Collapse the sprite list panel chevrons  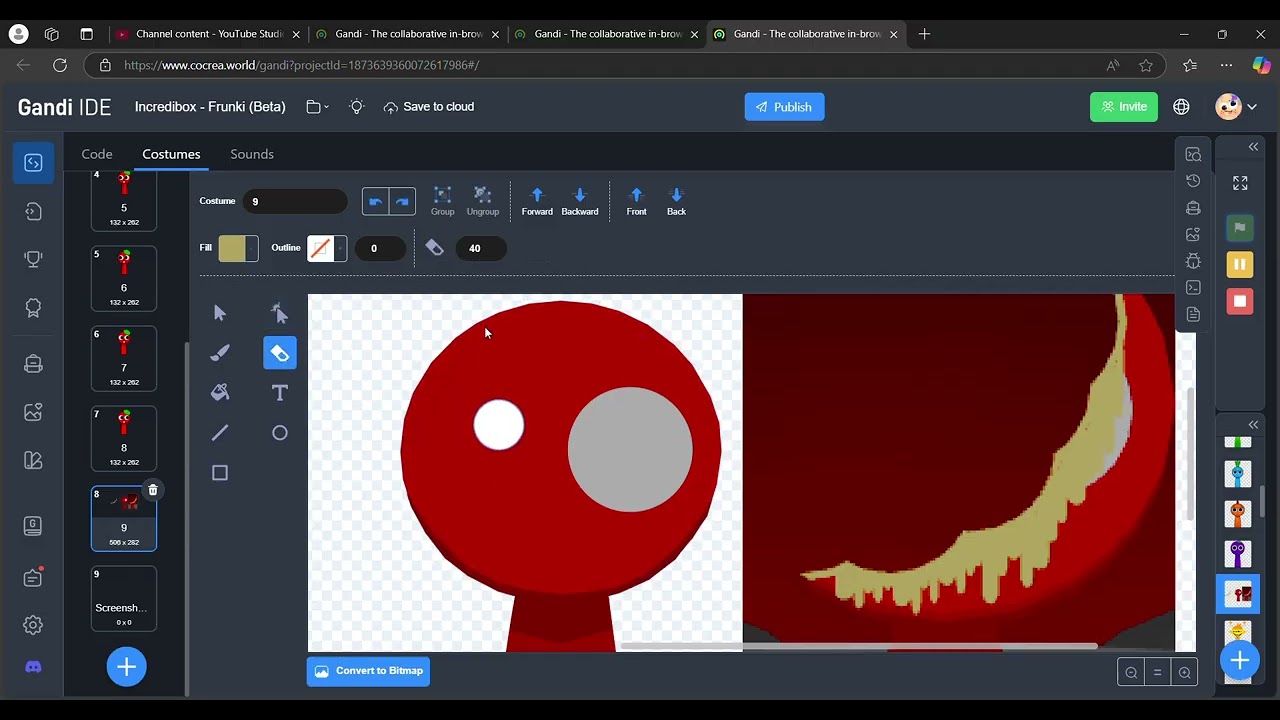click(x=1253, y=425)
